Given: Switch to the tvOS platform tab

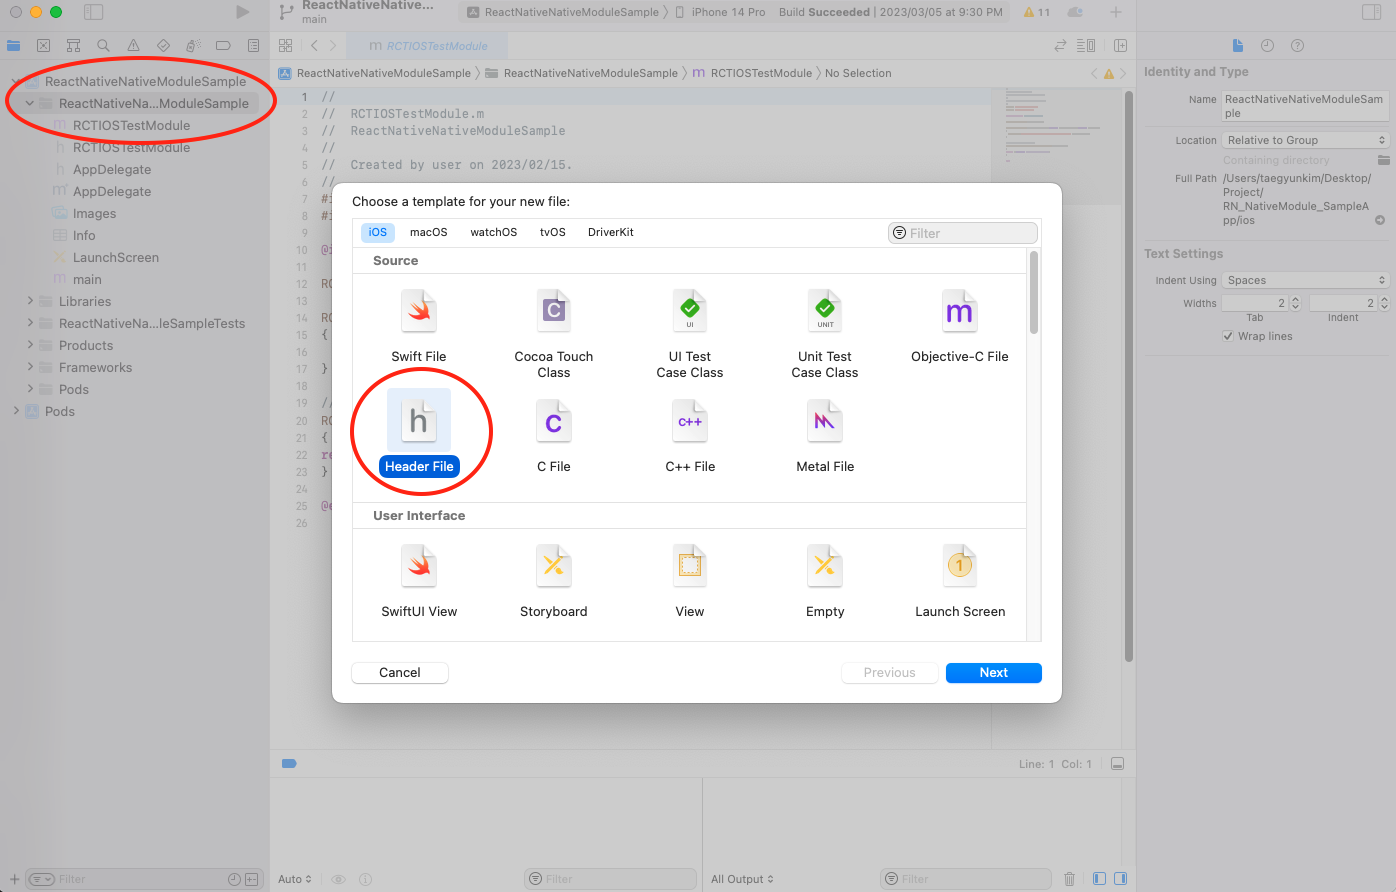Looking at the screenshot, I should click(x=553, y=232).
